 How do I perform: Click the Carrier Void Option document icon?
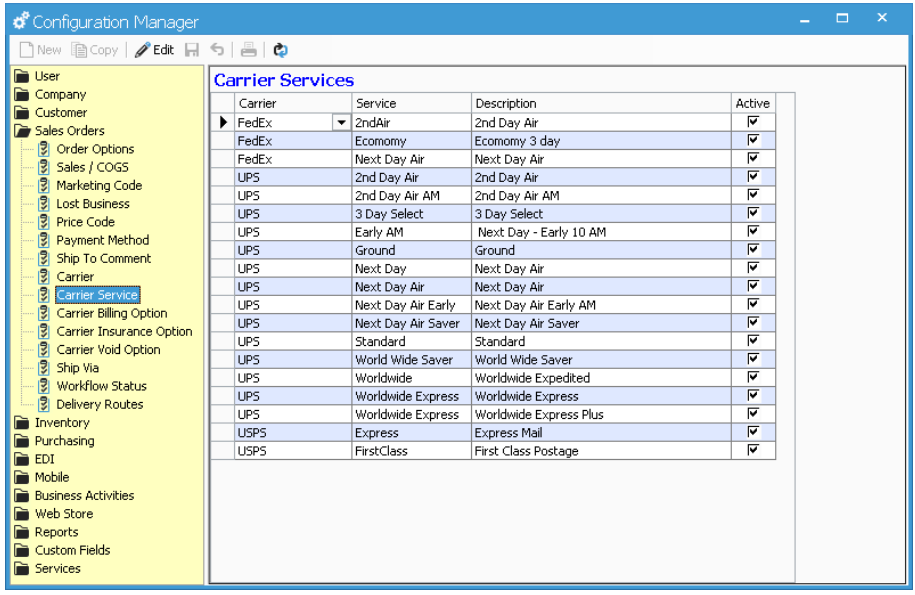coord(44,349)
